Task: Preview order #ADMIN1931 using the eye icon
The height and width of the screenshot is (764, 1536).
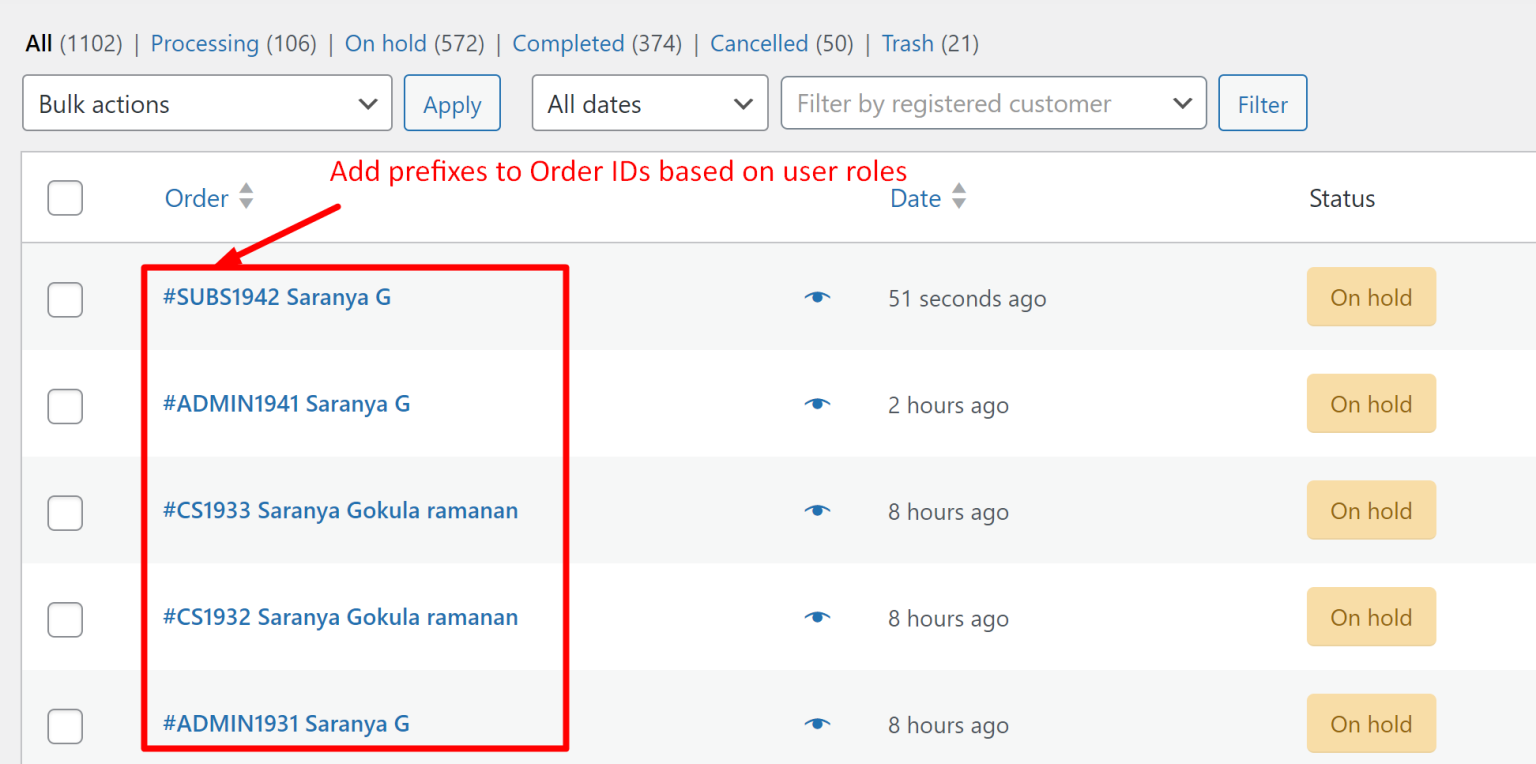Action: 817,724
